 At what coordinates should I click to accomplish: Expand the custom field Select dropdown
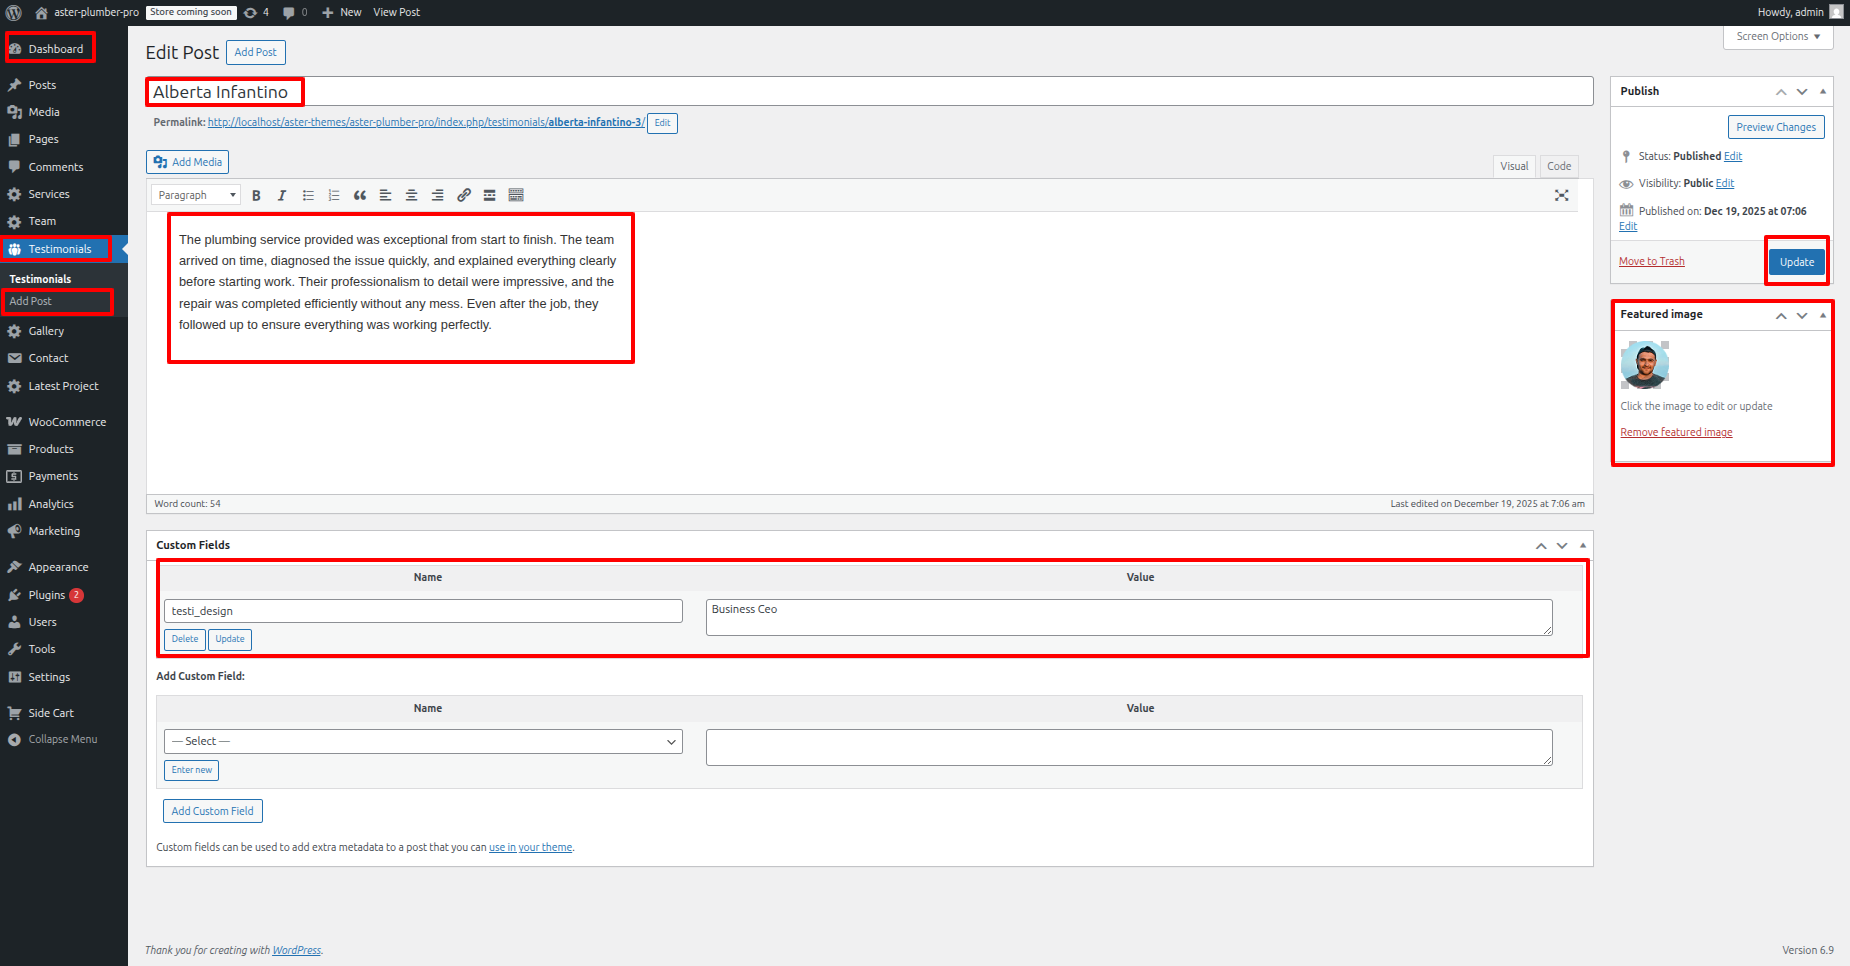[423, 741]
